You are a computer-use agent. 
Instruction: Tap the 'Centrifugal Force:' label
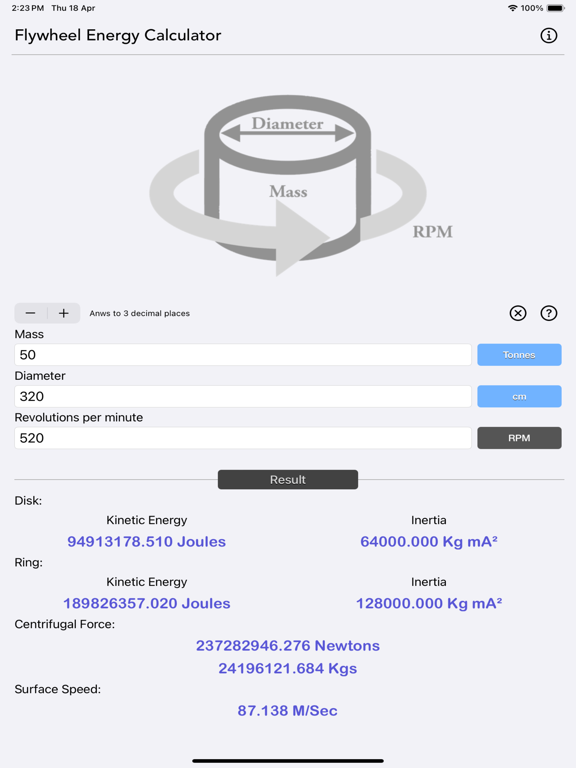tap(65, 624)
